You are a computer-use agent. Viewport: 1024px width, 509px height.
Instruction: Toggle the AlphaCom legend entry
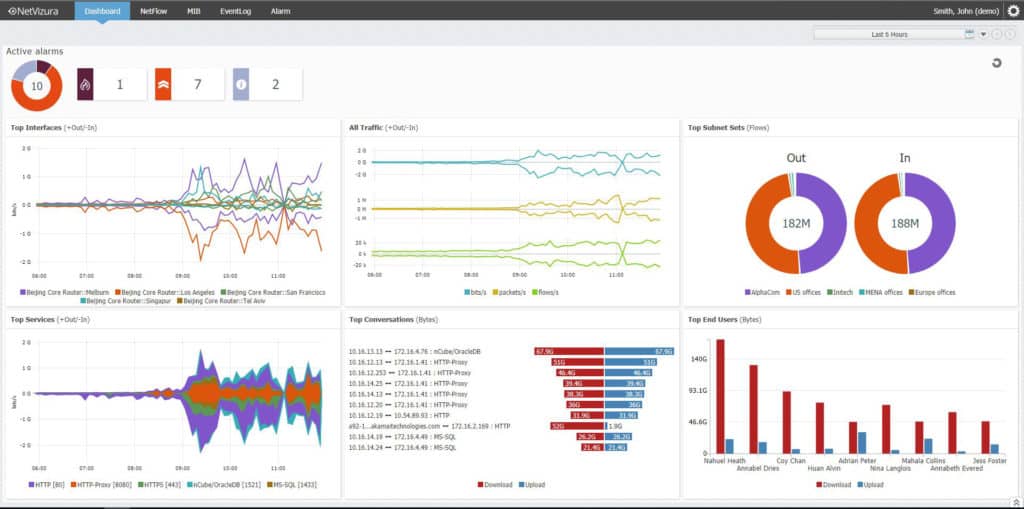[762, 293]
